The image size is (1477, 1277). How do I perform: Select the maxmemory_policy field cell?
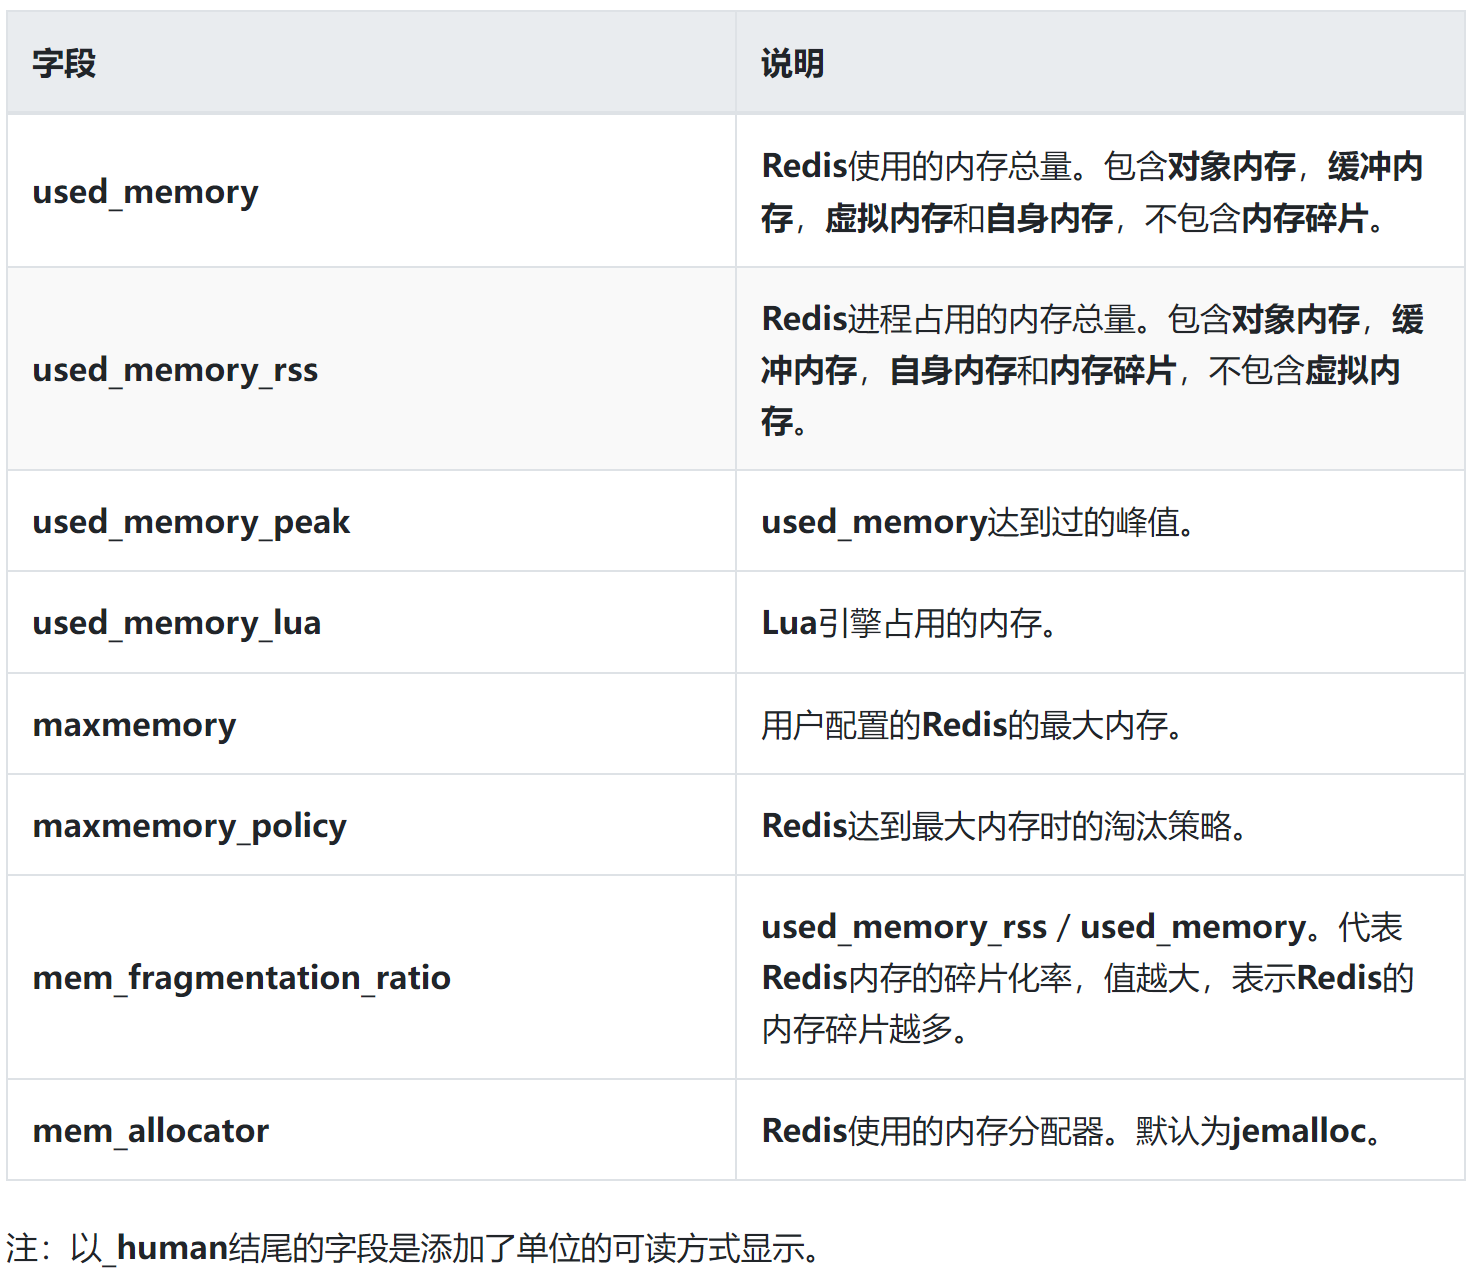point(371,825)
